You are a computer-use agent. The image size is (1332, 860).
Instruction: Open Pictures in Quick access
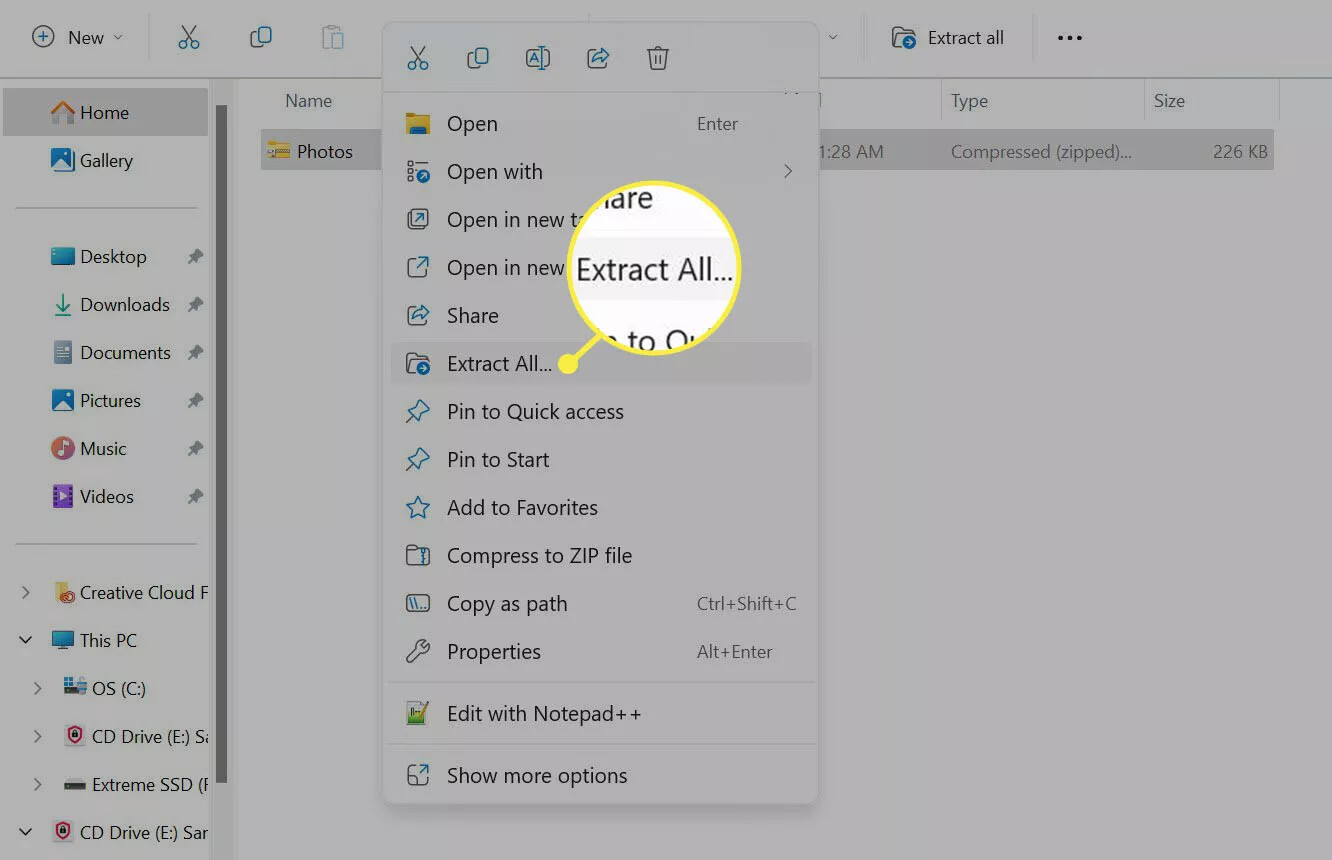(98, 401)
